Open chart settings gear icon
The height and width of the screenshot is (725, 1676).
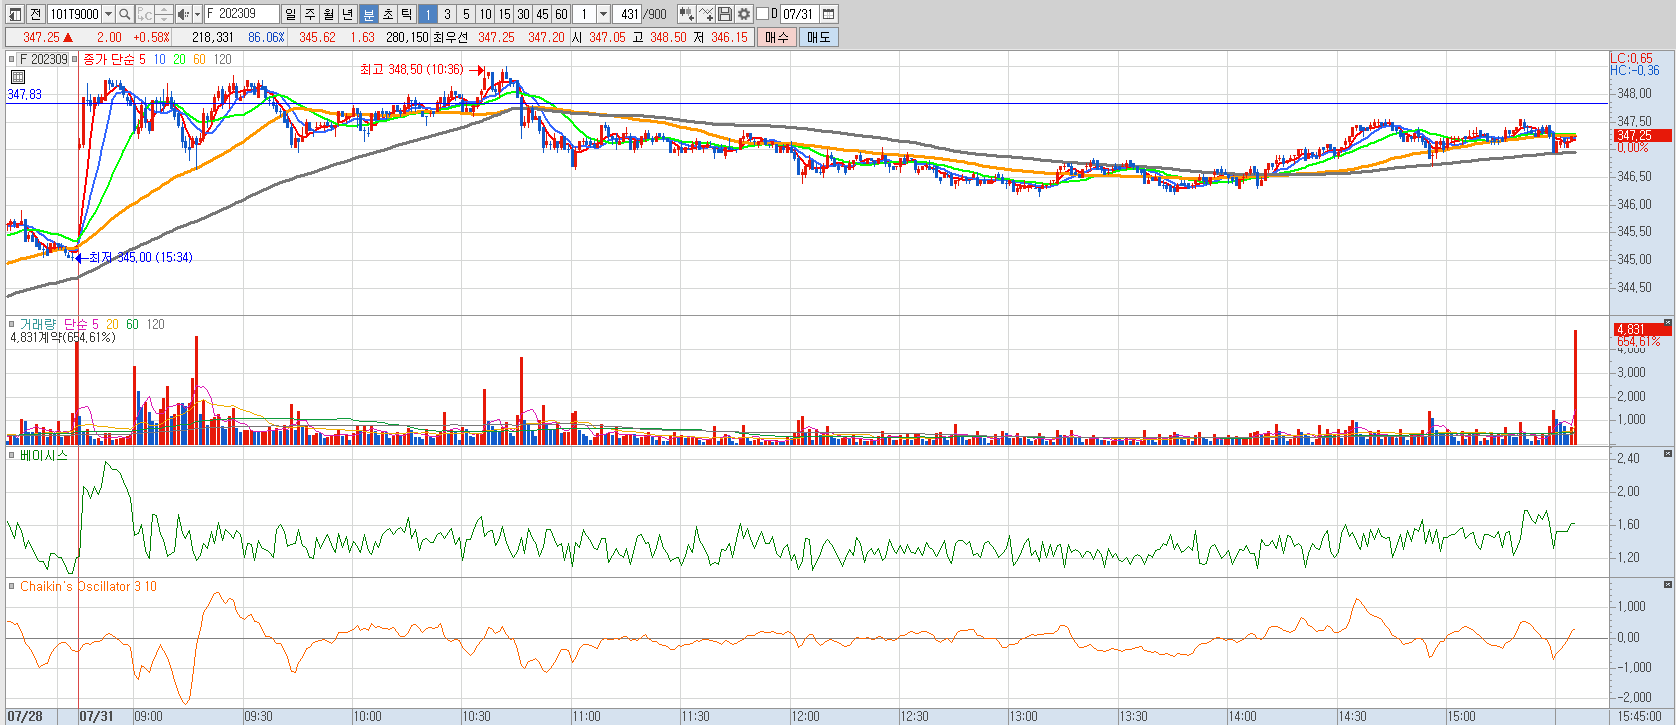(744, 14)
